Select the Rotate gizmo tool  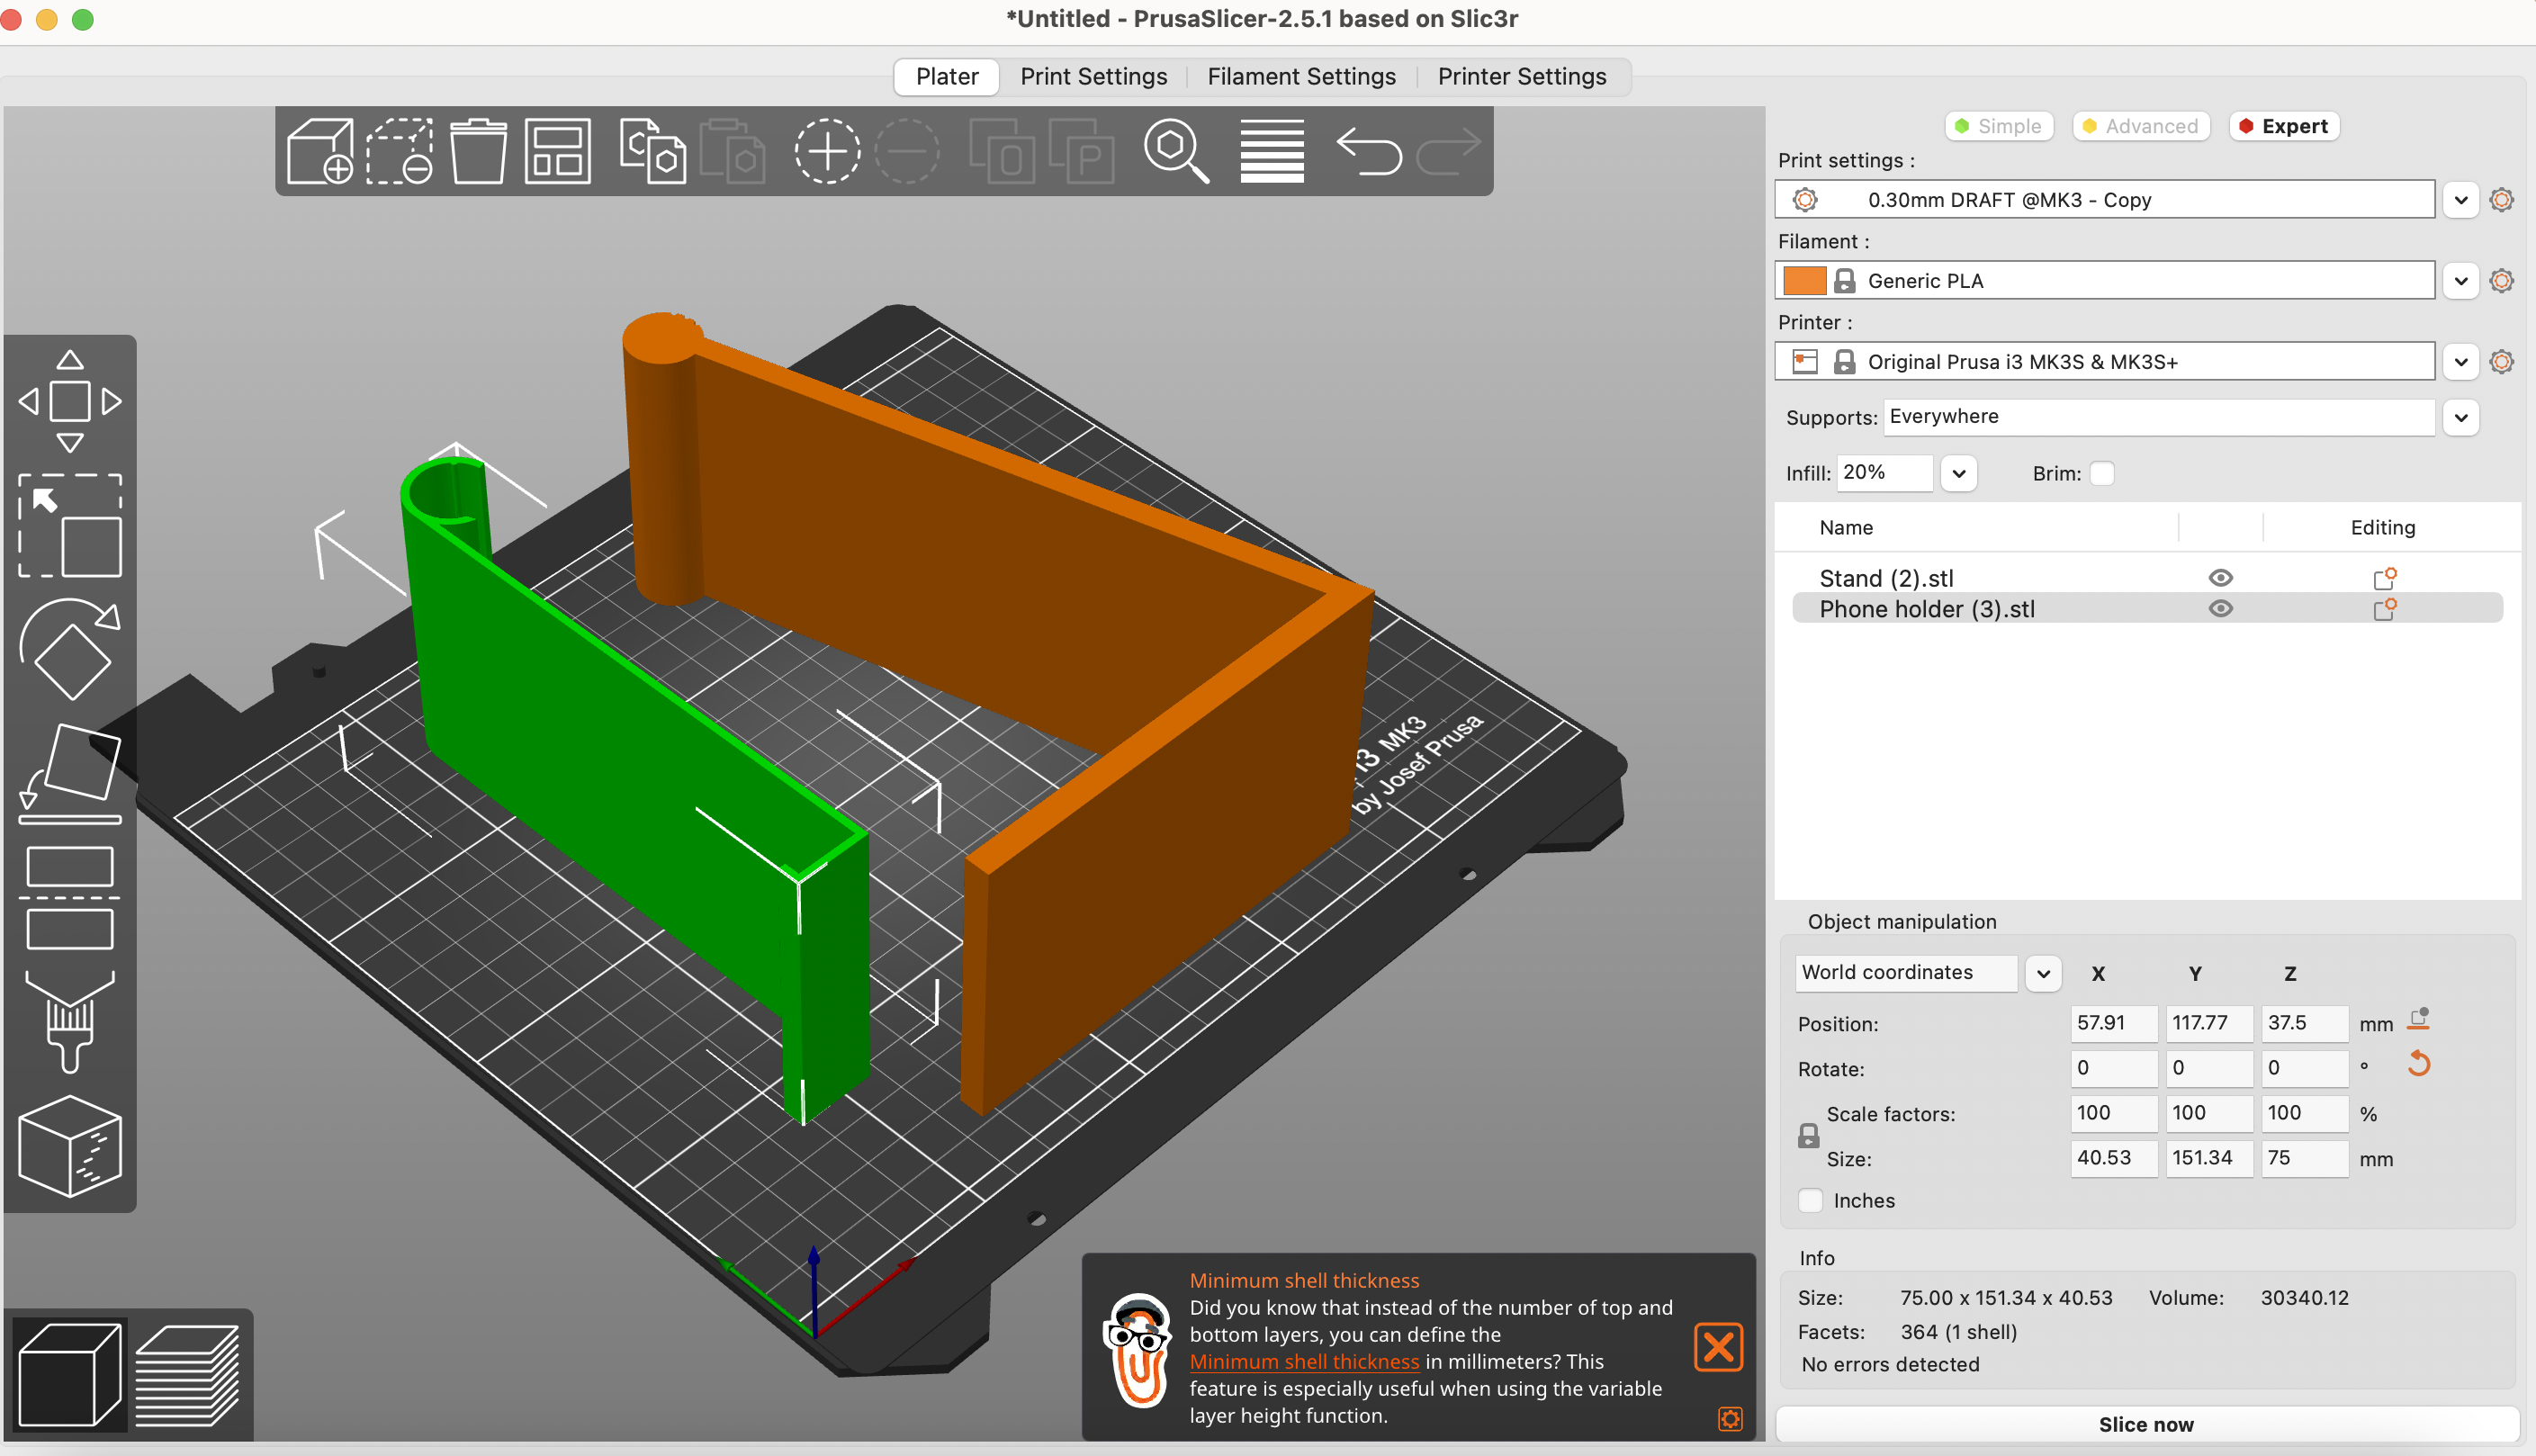[69, 648]
